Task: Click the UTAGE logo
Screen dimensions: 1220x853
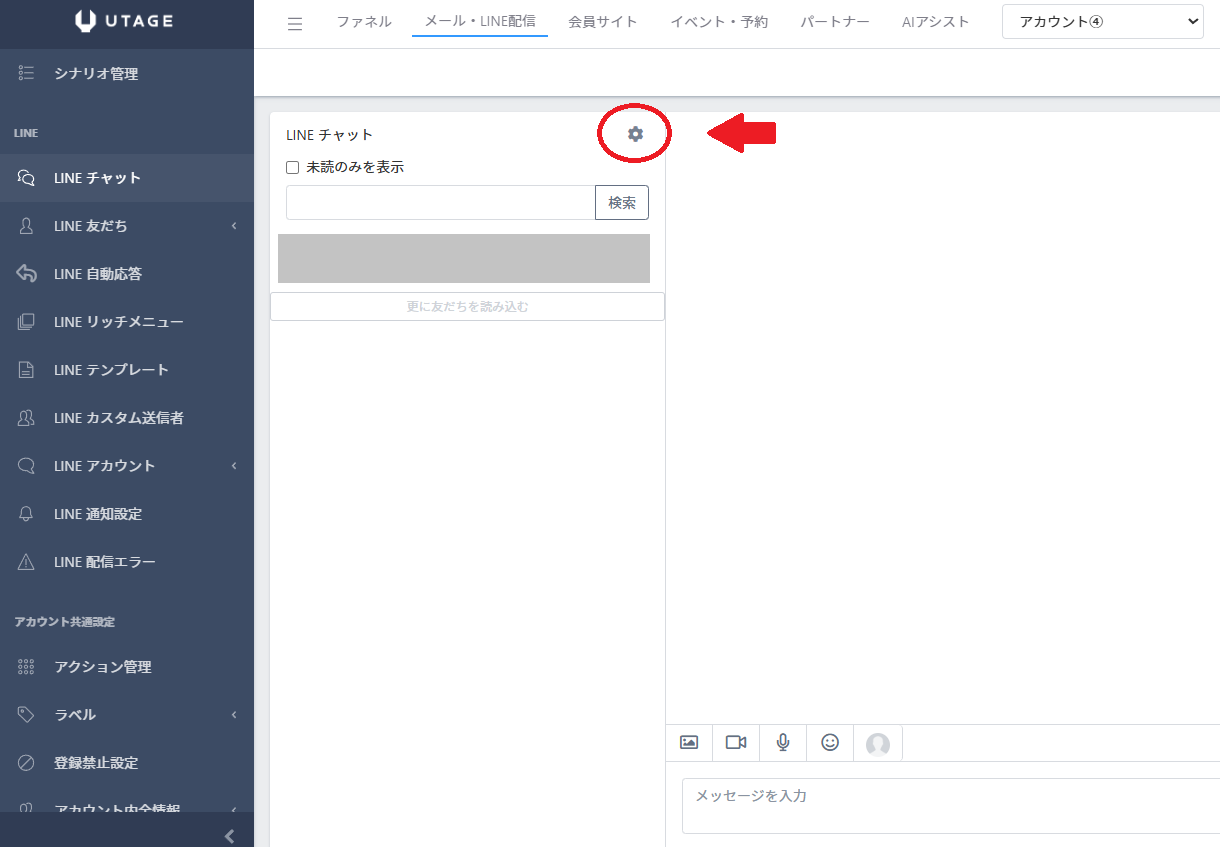Action: pos(126,20)
